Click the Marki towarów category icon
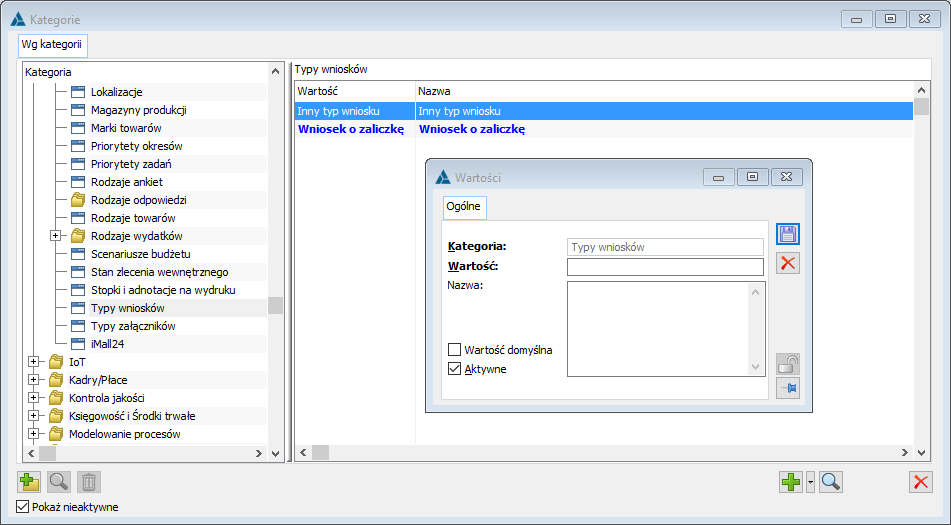Viewport: 951px width, 525px height. (78, 128)
